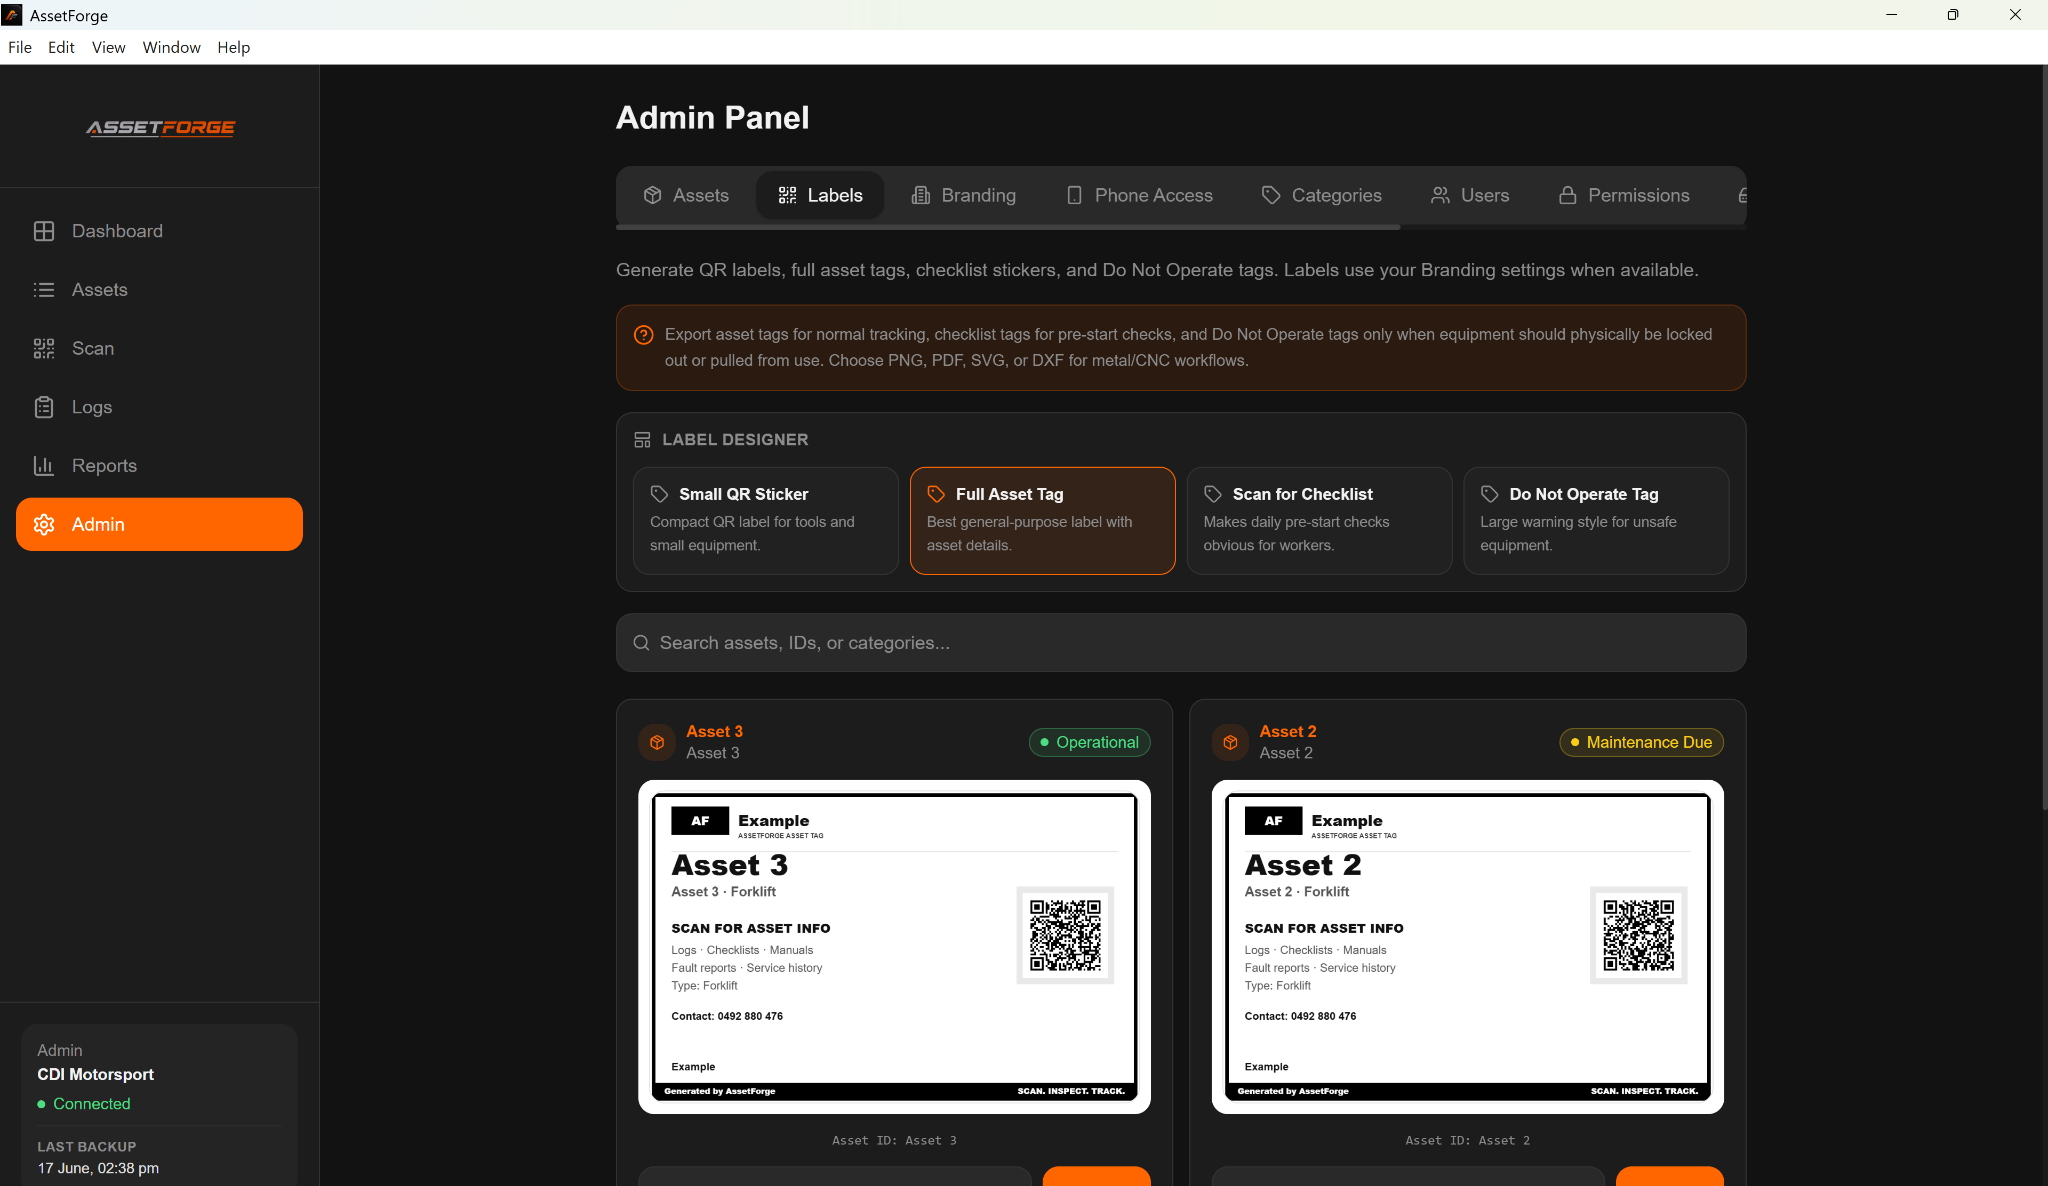Click the magnifier icon in search box
The image size is (2048, 1186).
point(642,643)
